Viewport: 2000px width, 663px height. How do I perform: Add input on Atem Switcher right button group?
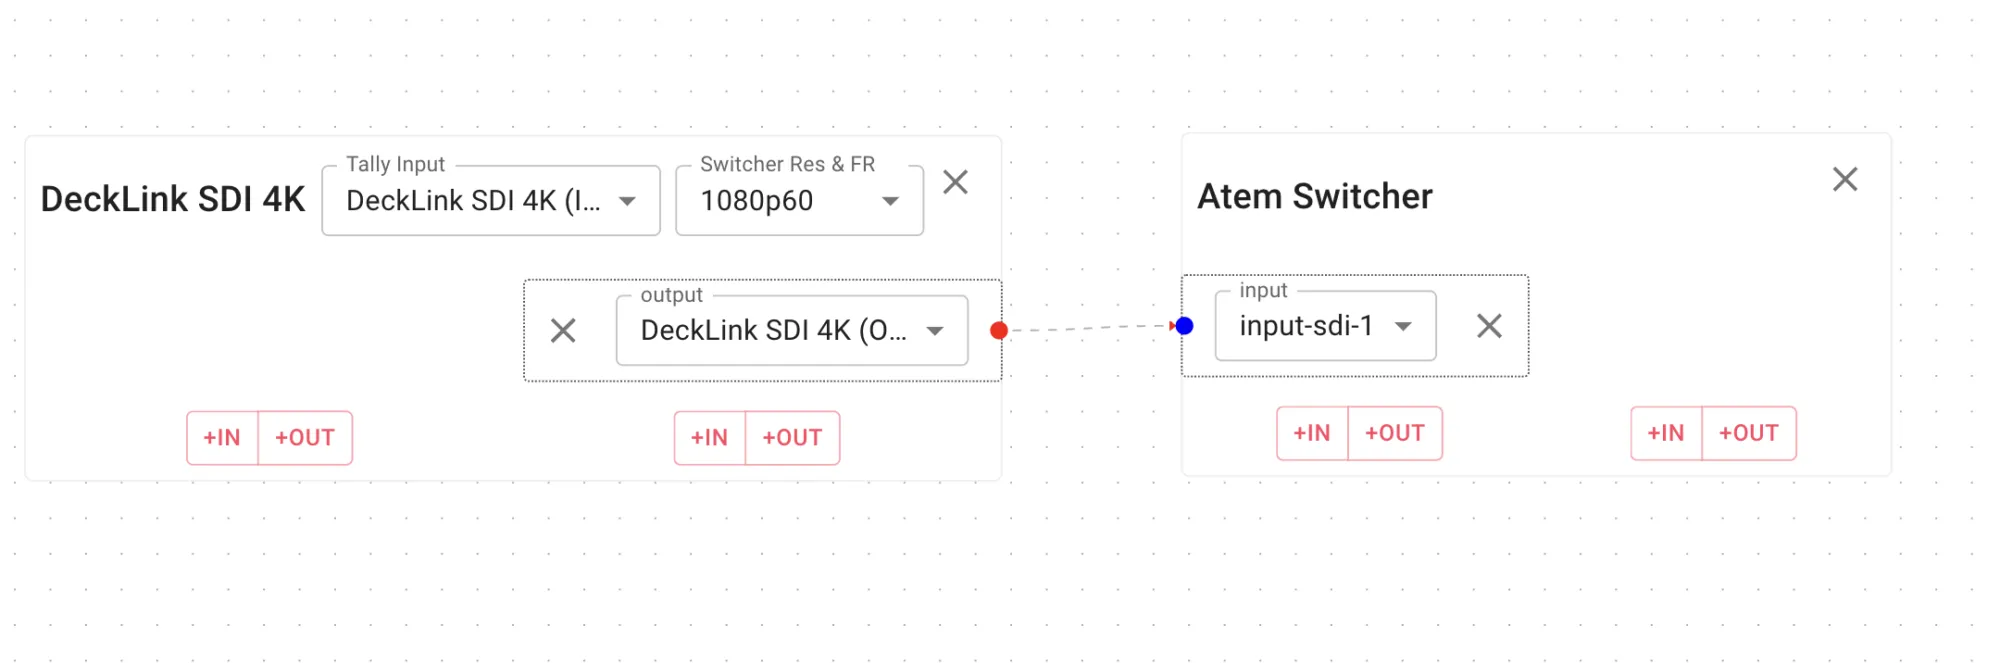tap(1666, 433)
